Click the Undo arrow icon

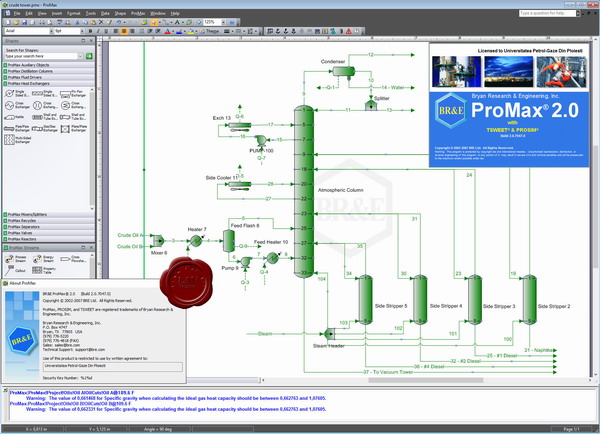(x=119, y=22)
